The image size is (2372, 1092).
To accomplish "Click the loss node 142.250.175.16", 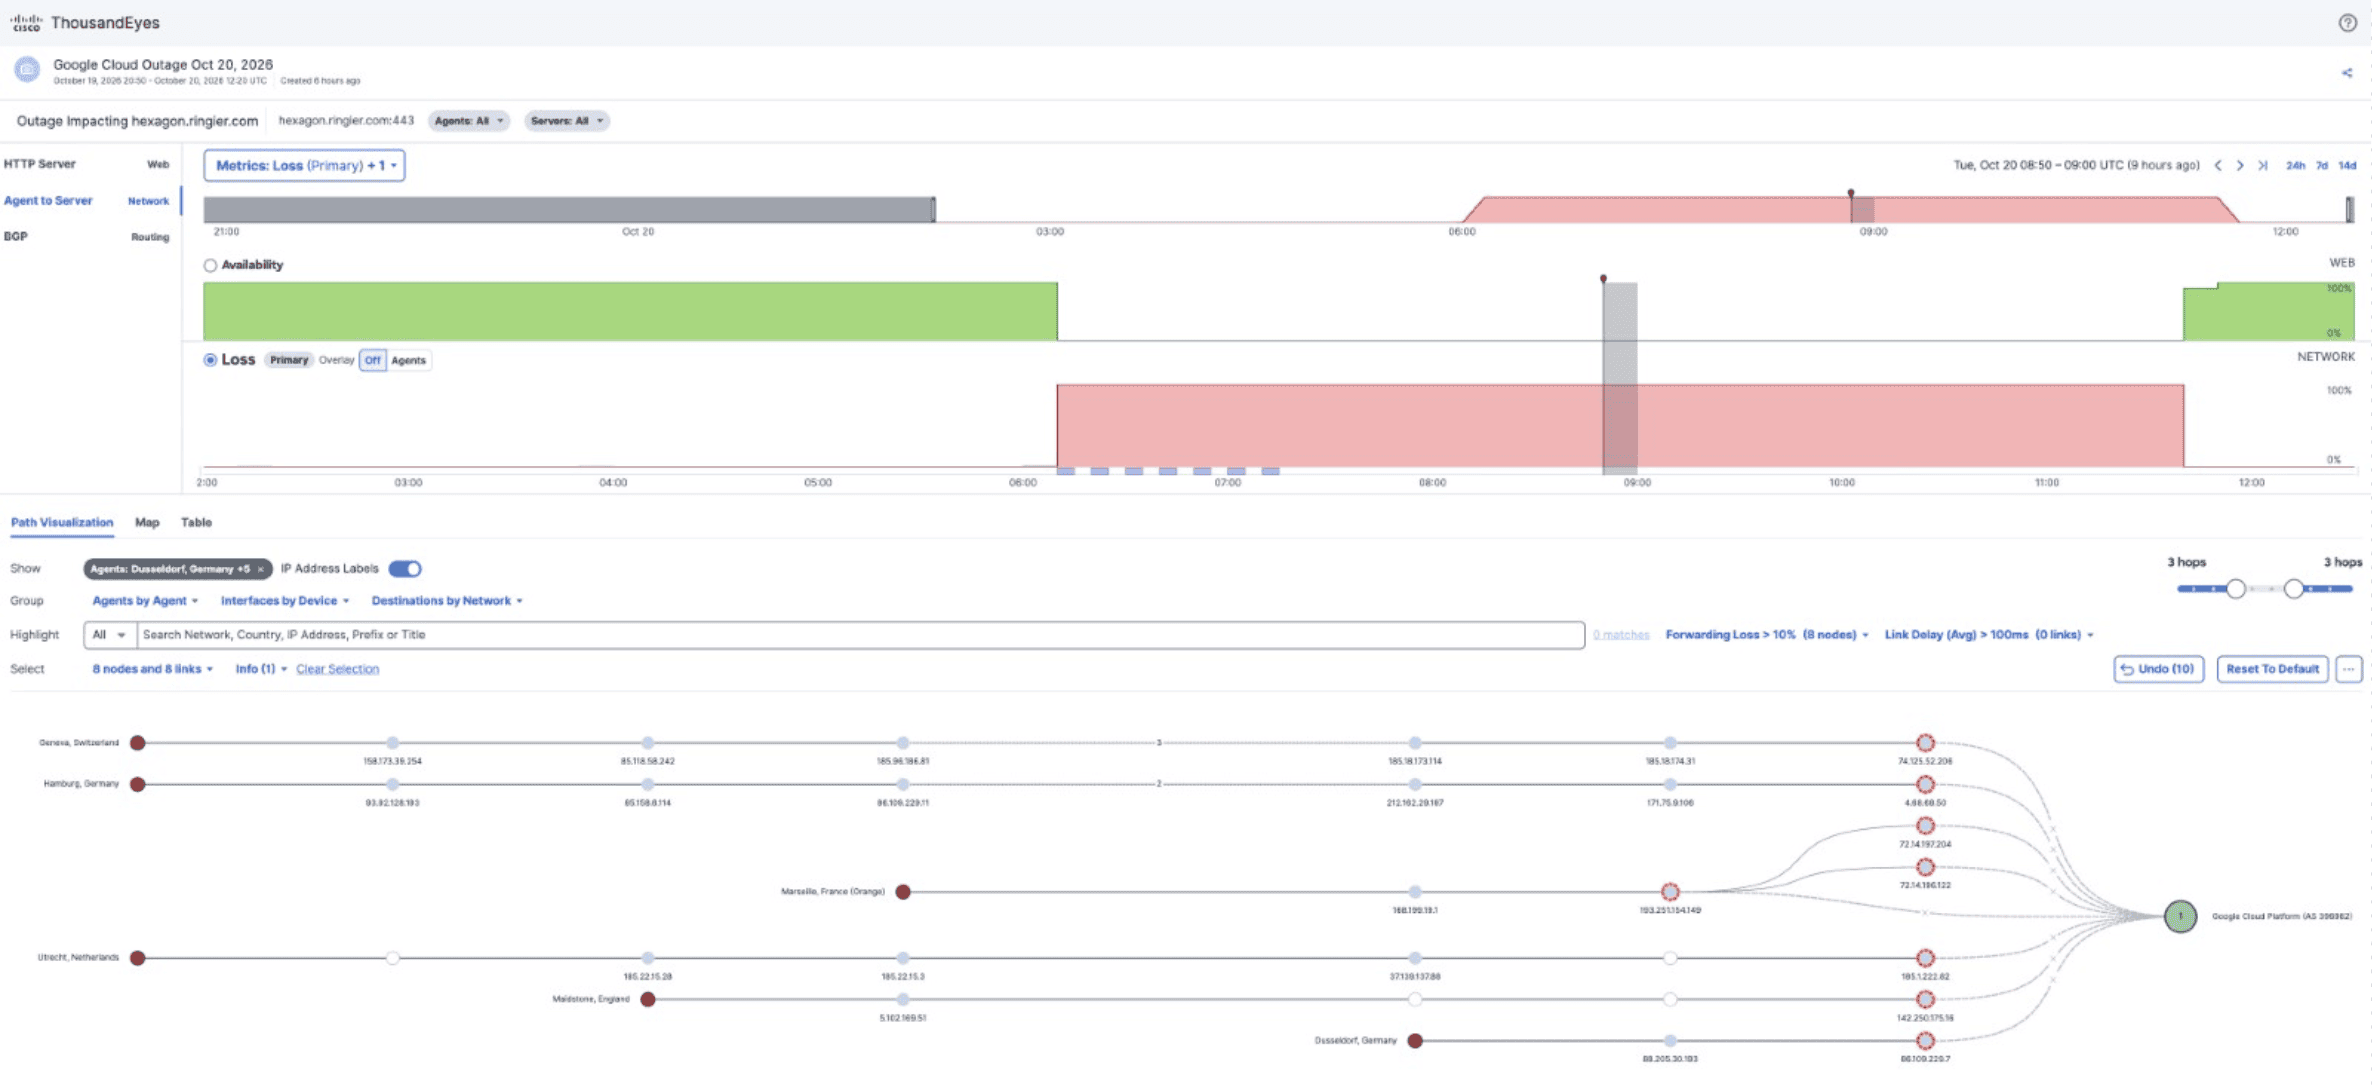I will click(x=1925, y=999).
